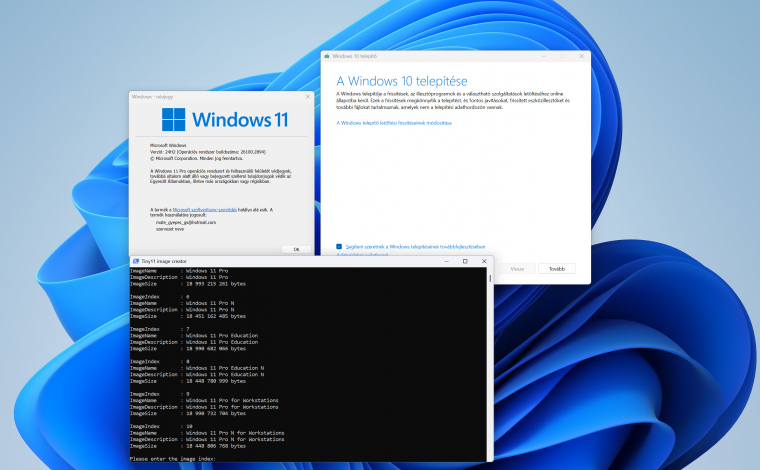Click the 'ImageSize : 18 451 162 485 bytes' line
760x470 pixels.
(188, 316)
